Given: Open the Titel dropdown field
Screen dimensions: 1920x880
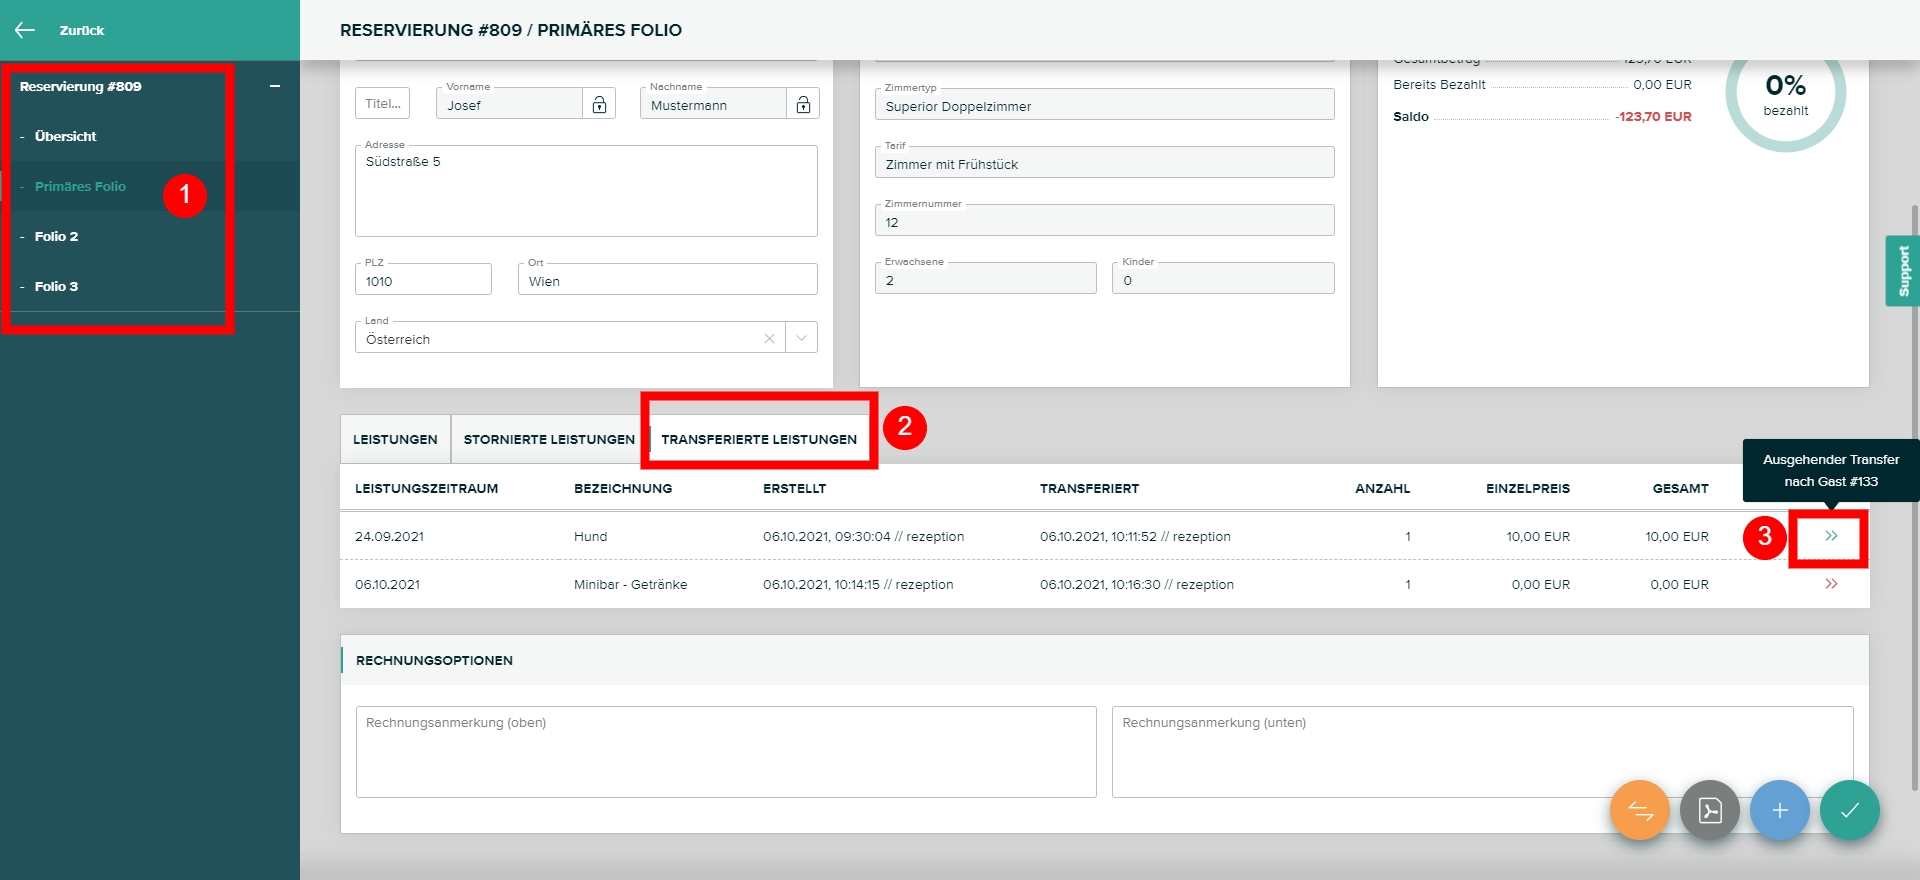Looking at the screenshot, I should click(382, 104).
